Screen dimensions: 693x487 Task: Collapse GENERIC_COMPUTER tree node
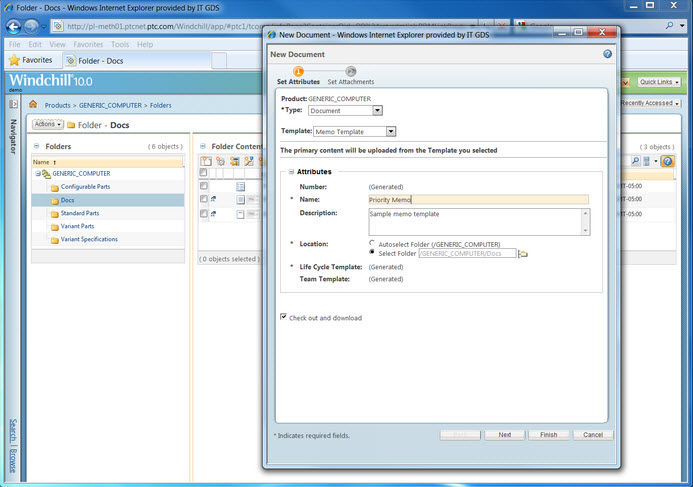pyautogui.click(x=38, y=174)
